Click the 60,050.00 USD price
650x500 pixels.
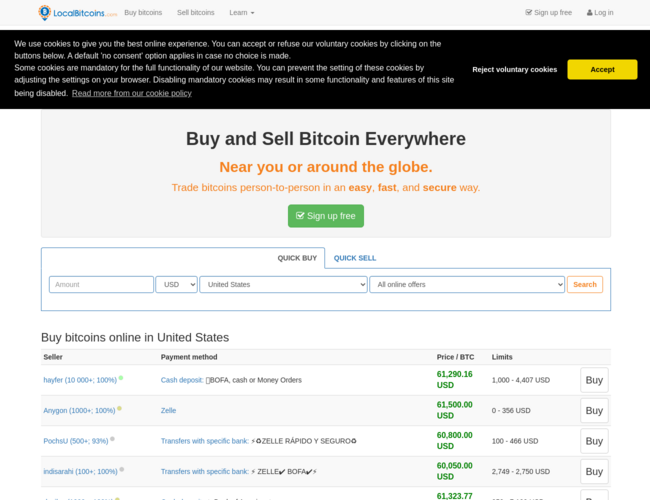click(454, 471)
